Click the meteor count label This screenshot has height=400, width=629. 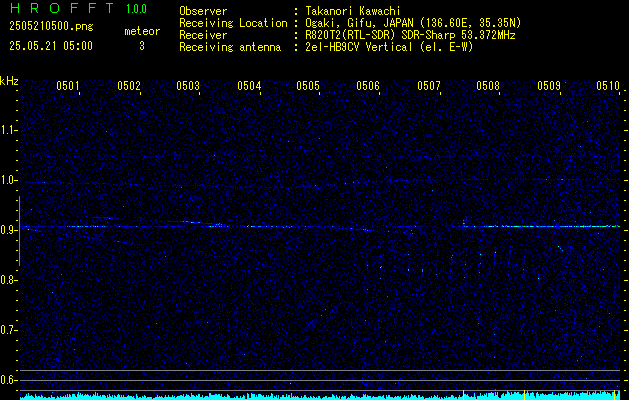(142, 31)
